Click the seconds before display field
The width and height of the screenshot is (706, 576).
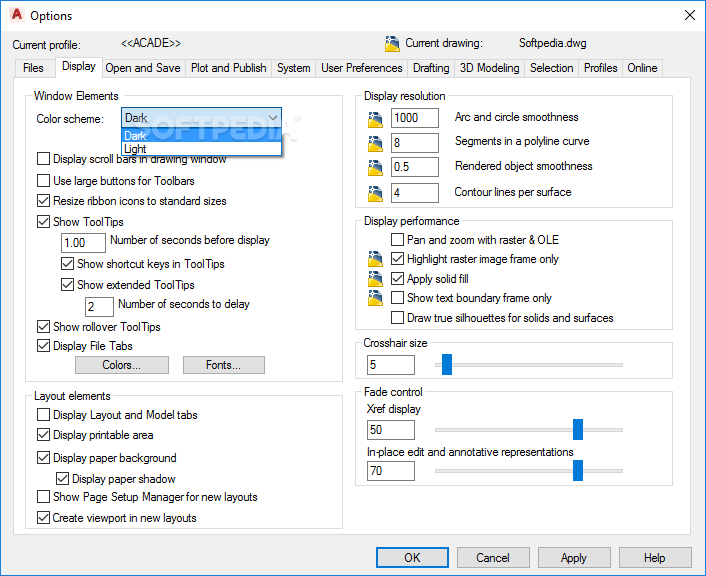click(x=83, y=243)
